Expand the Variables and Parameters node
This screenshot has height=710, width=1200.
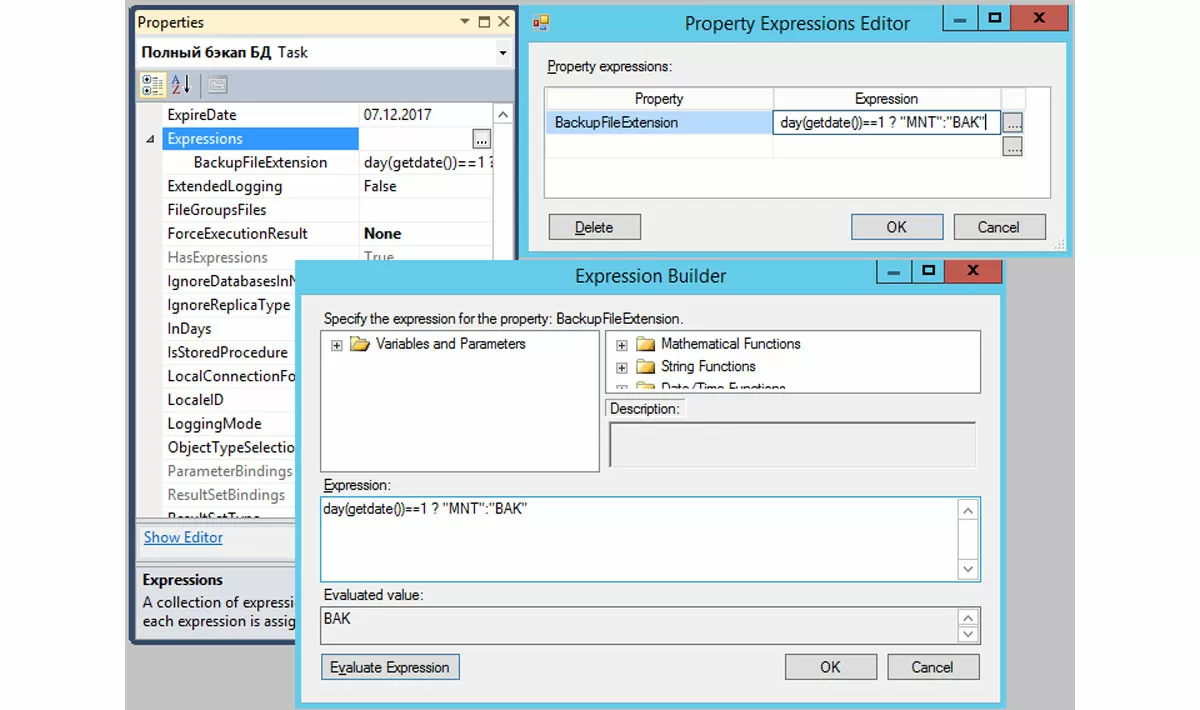point(336,345)
